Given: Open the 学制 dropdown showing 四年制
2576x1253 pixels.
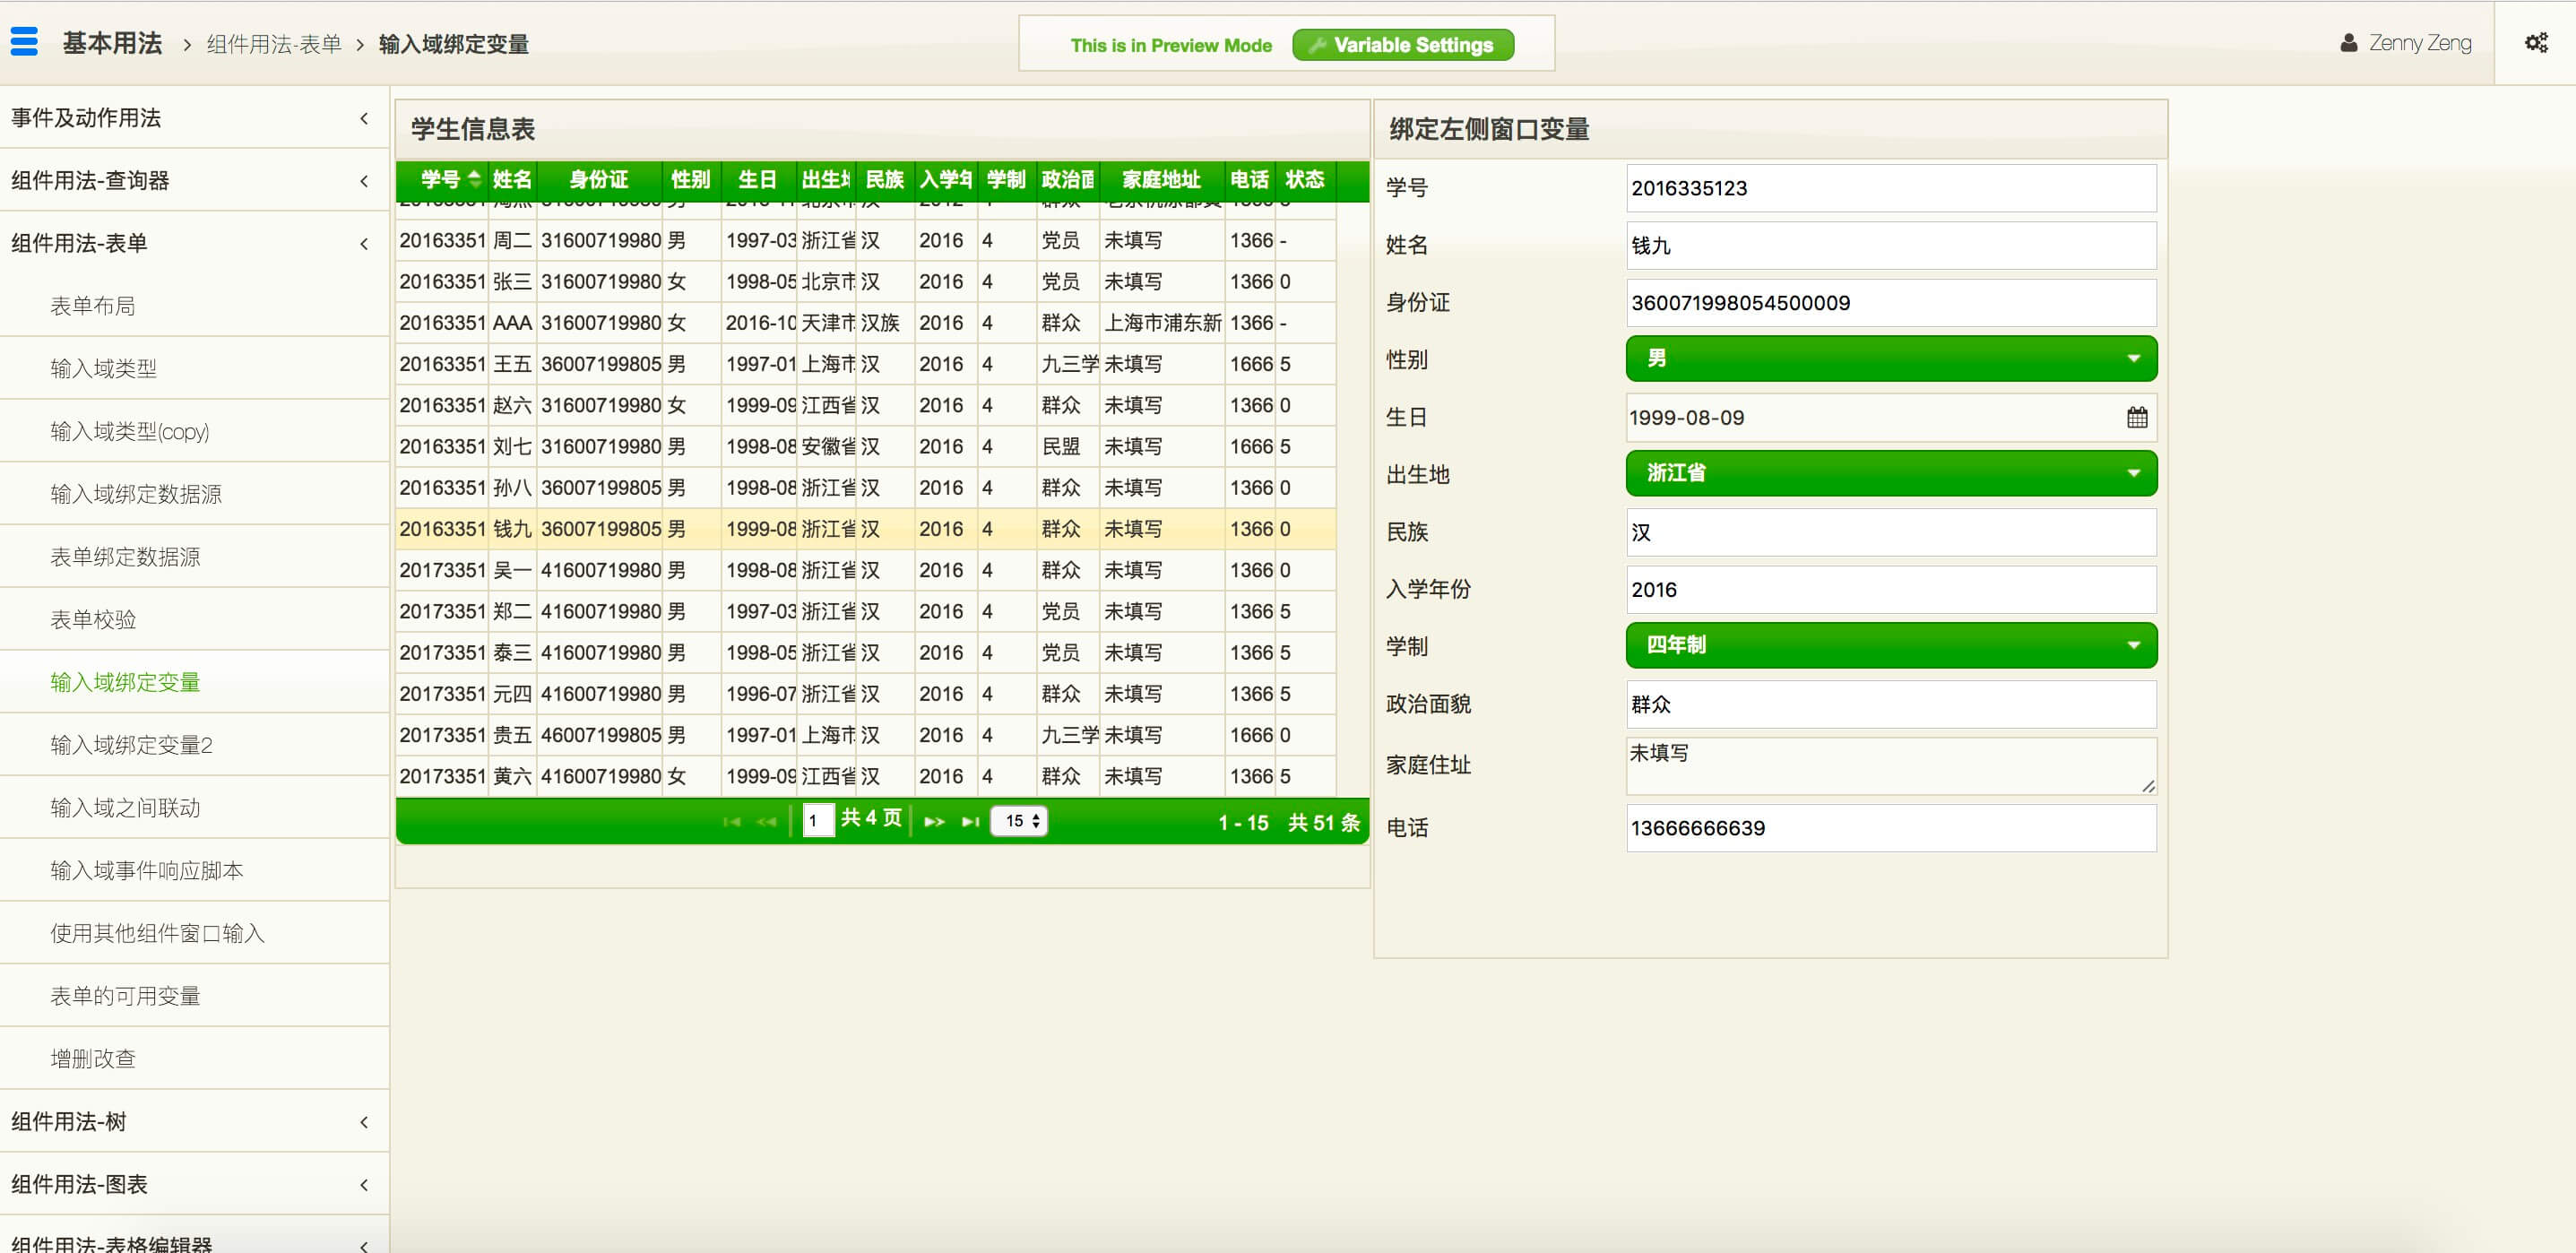Looking at the screenshot, I should (1890, 645).
